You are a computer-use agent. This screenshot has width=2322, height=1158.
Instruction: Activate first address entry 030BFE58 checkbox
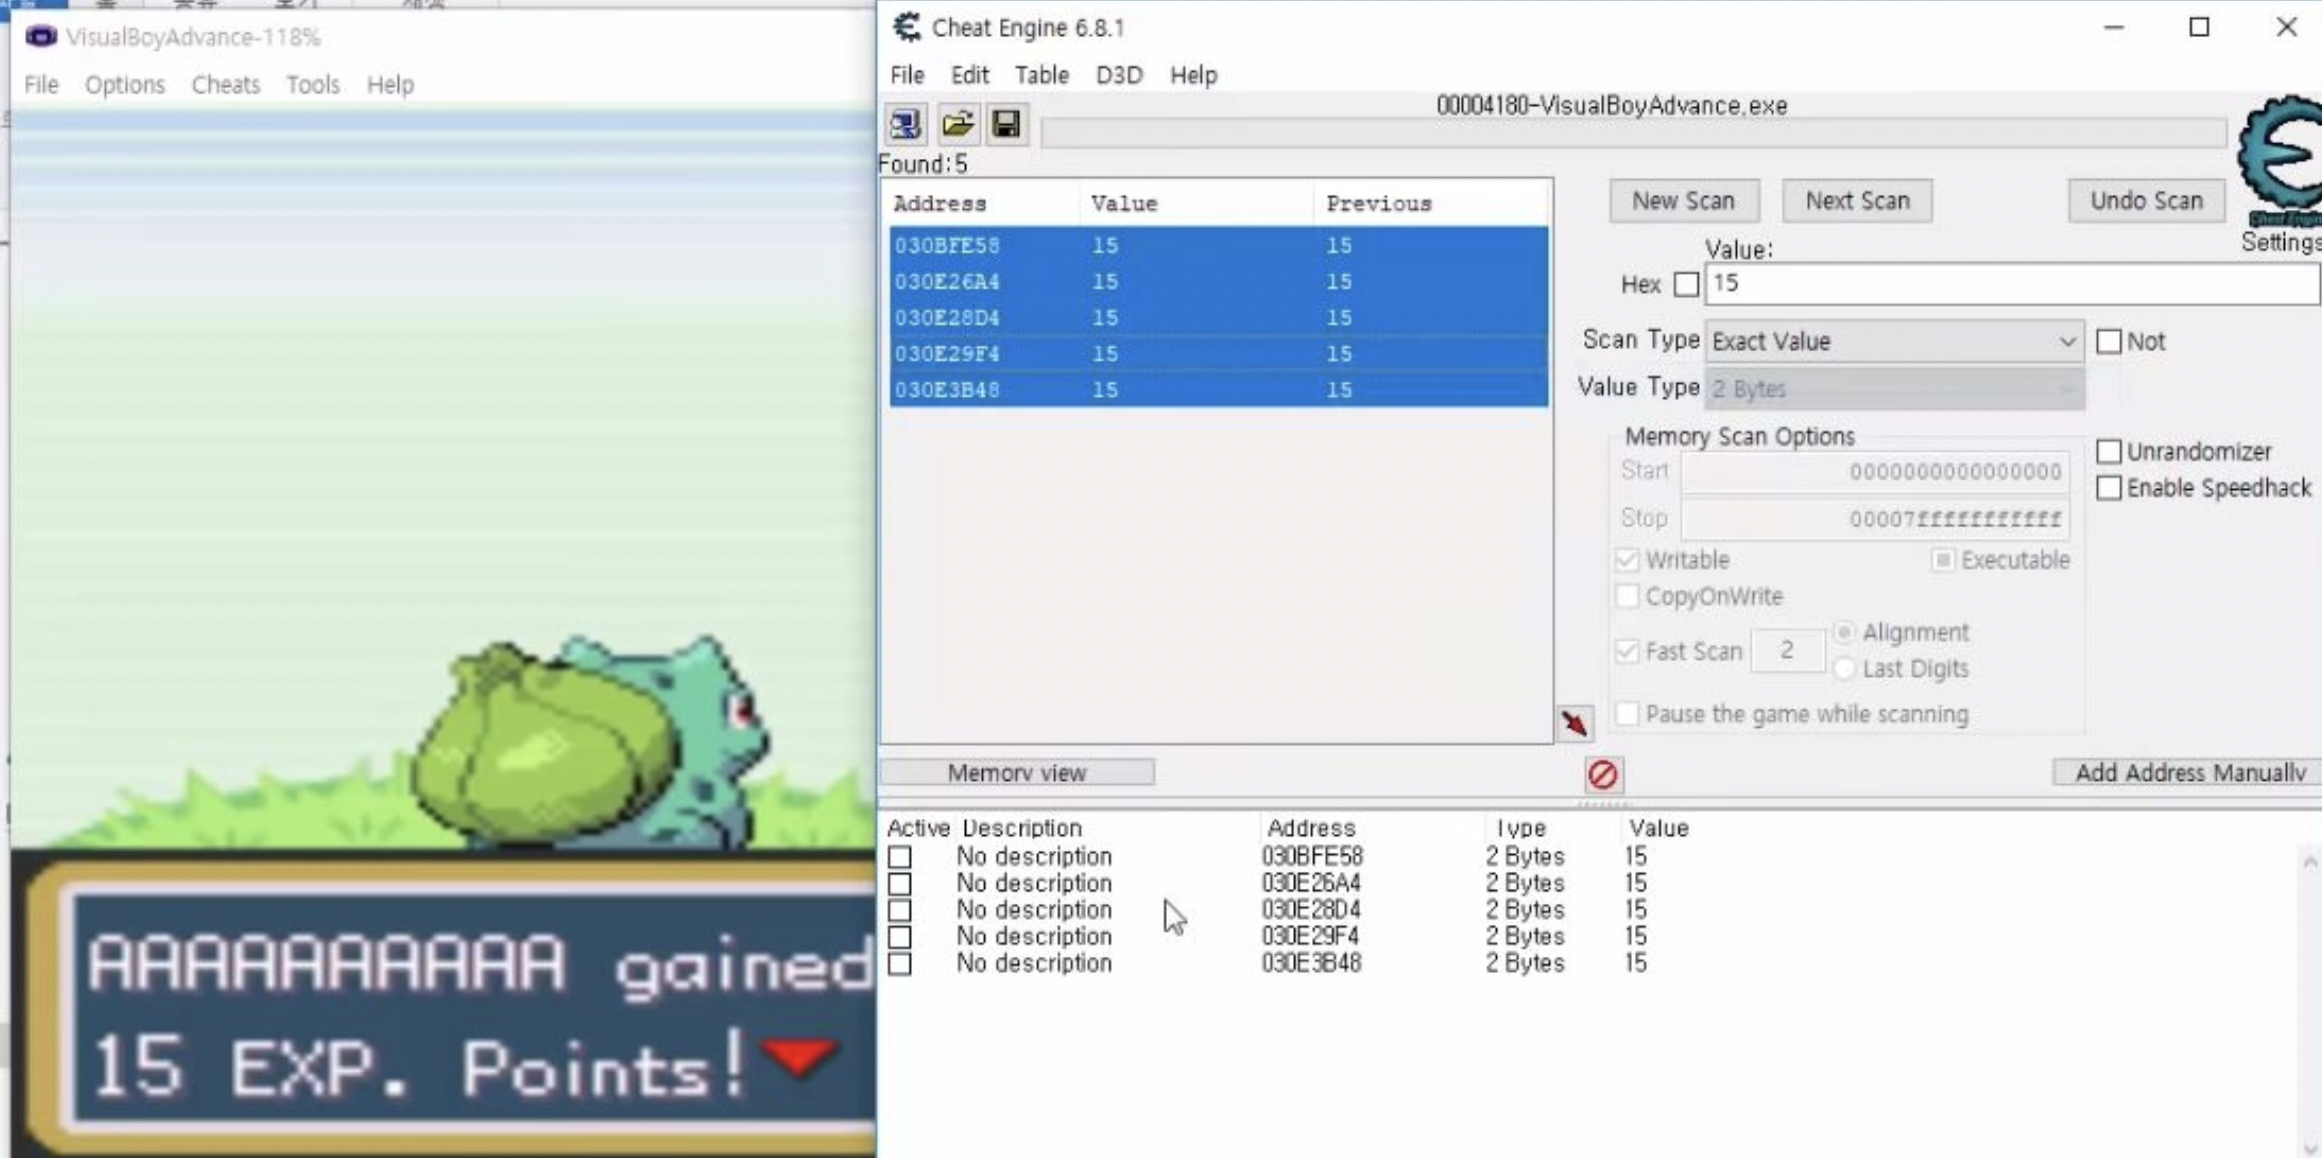pyautogui.click(x=900, y=857)
